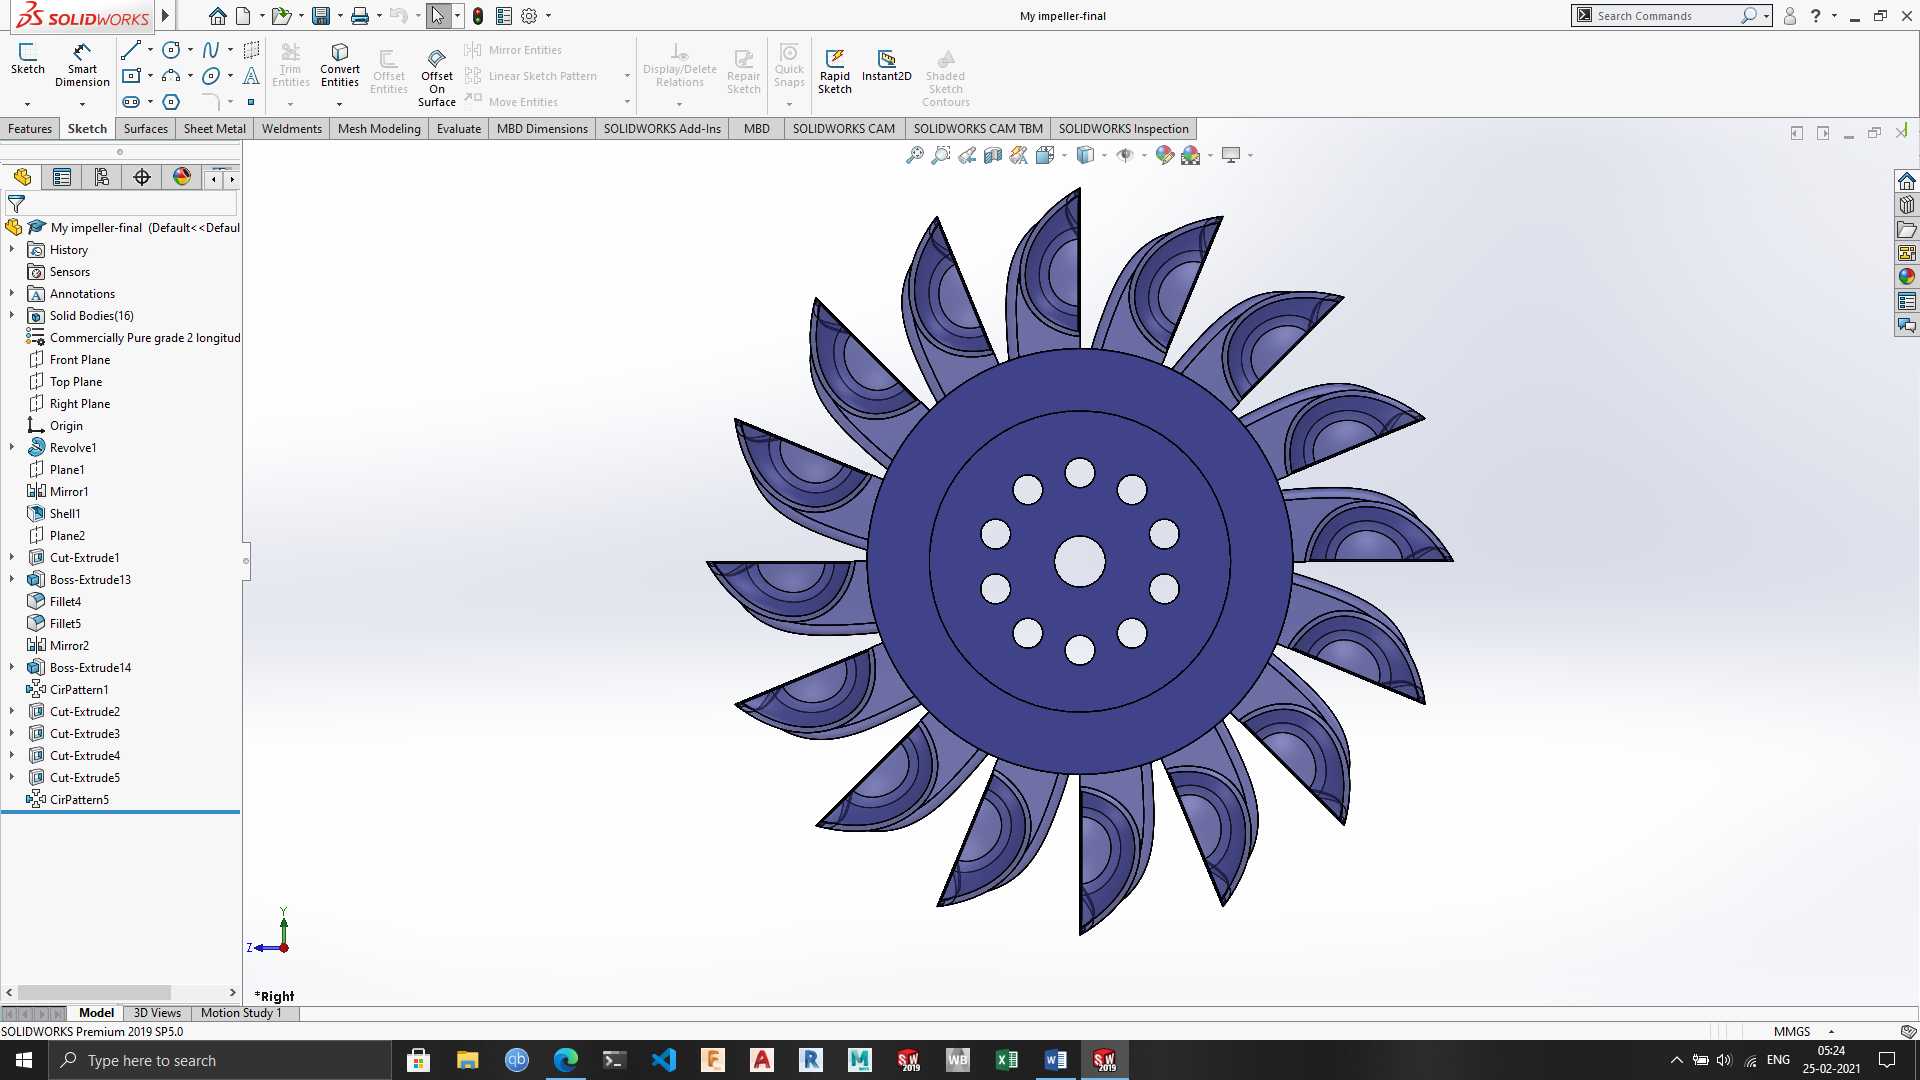The width and height of the screenshot is (1920, 1080).
Task: Click the Sketch tool button
Action: (x=28, y=59)
